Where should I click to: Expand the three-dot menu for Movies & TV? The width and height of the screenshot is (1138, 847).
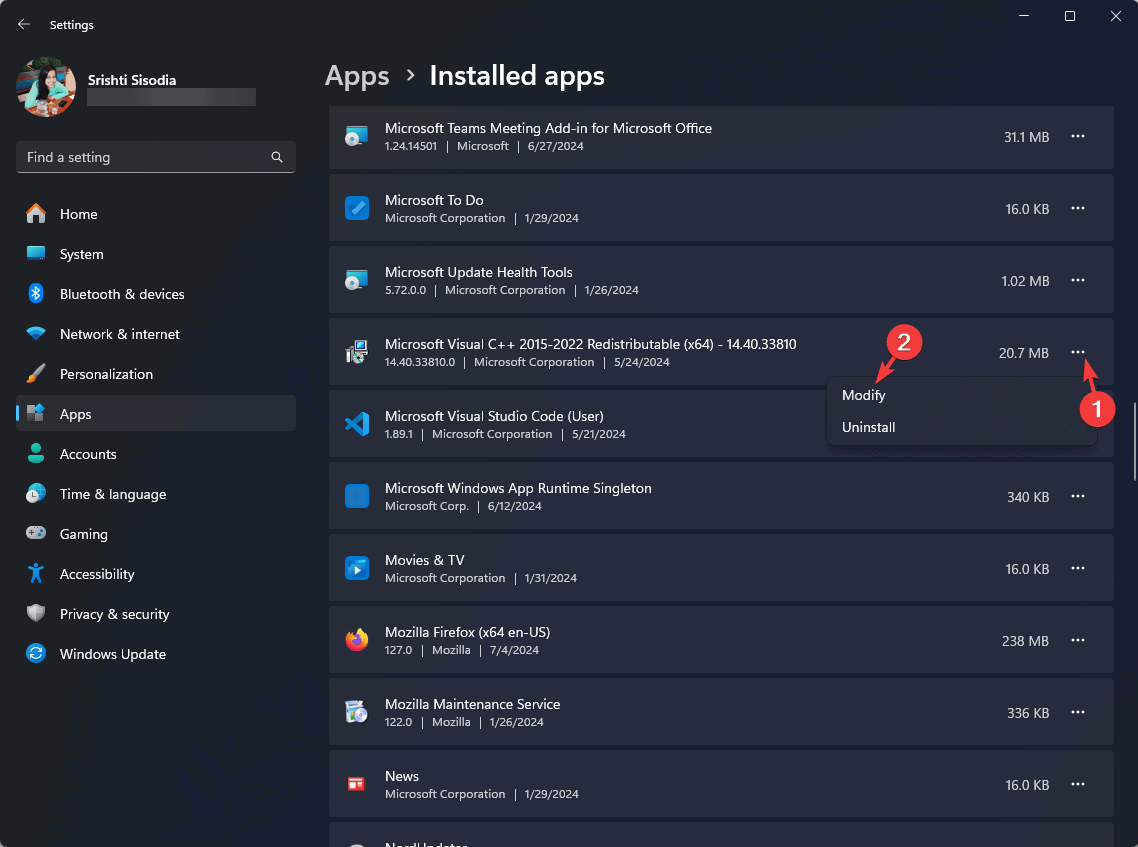click(1078, 568)
